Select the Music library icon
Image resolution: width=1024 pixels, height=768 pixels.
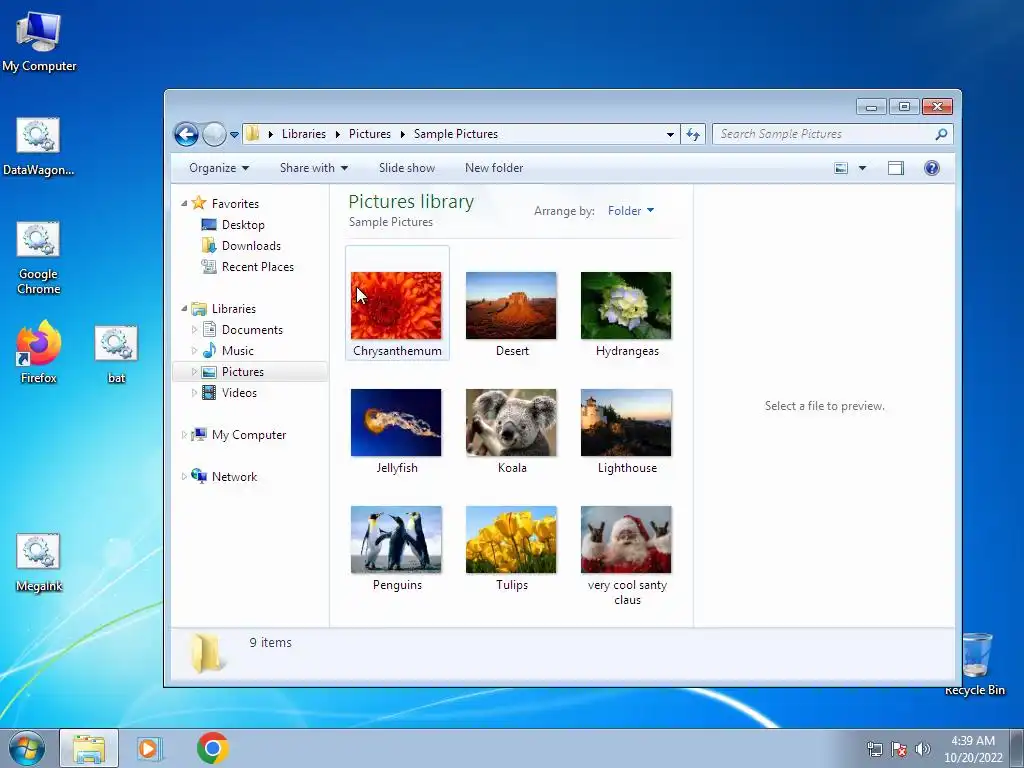(x=209, y=351)
